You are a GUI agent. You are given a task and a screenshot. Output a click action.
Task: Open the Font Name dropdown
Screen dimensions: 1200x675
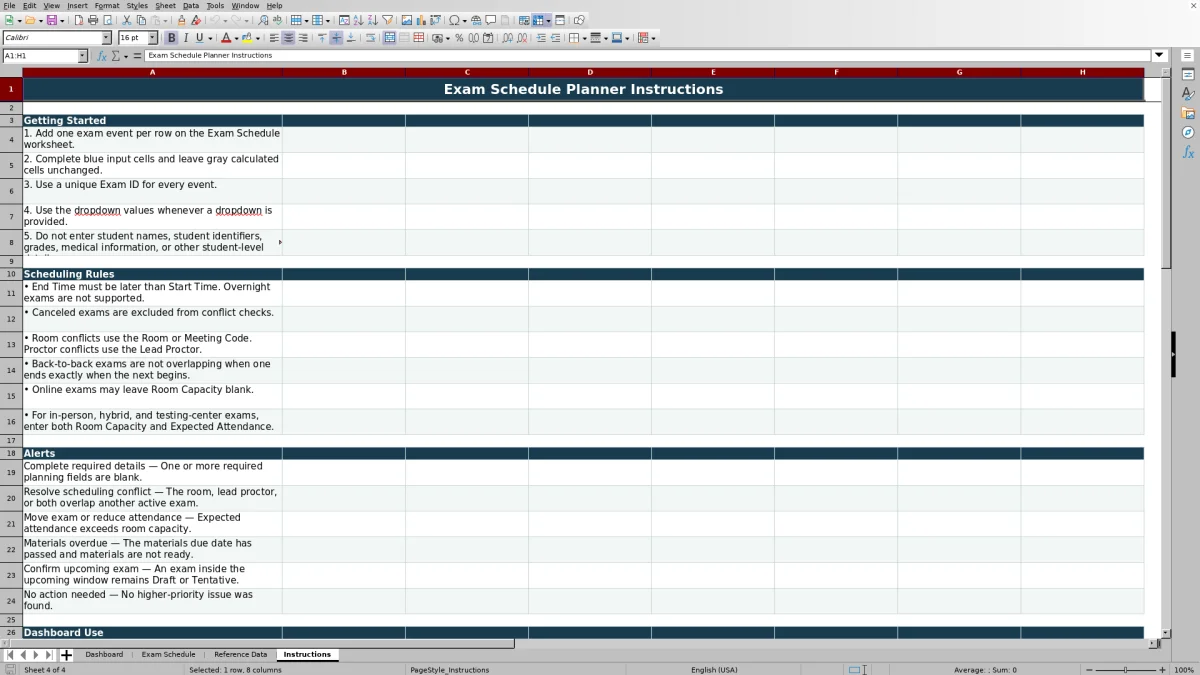[107, 38]
